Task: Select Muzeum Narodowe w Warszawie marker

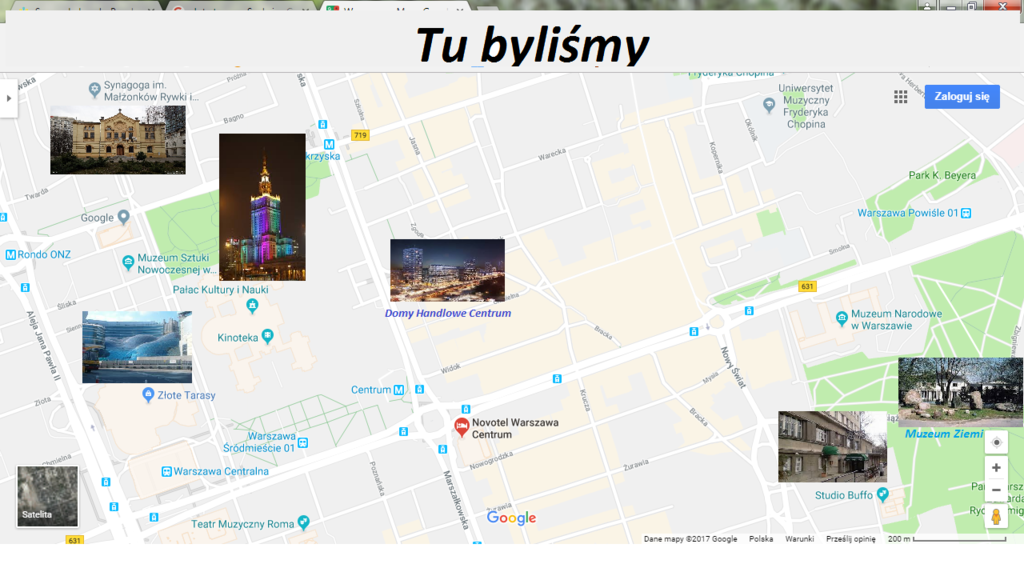Action: pos(842,318)
